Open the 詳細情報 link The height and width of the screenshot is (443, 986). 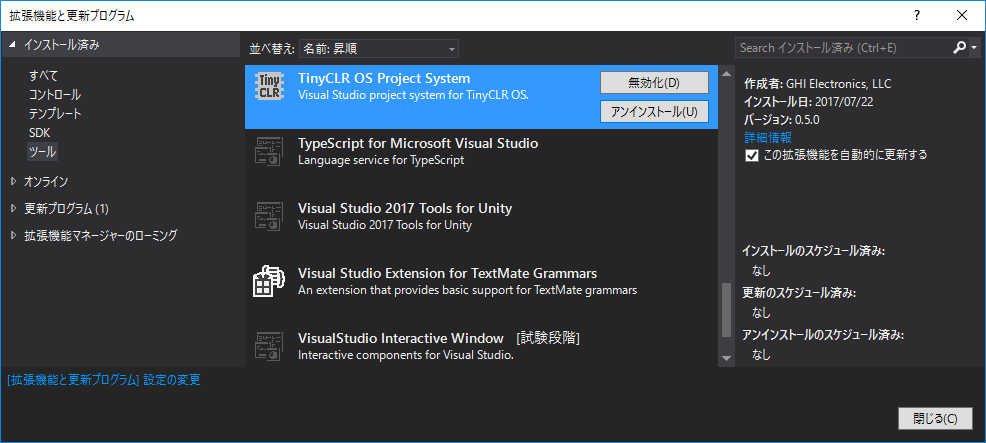(767, 137)
